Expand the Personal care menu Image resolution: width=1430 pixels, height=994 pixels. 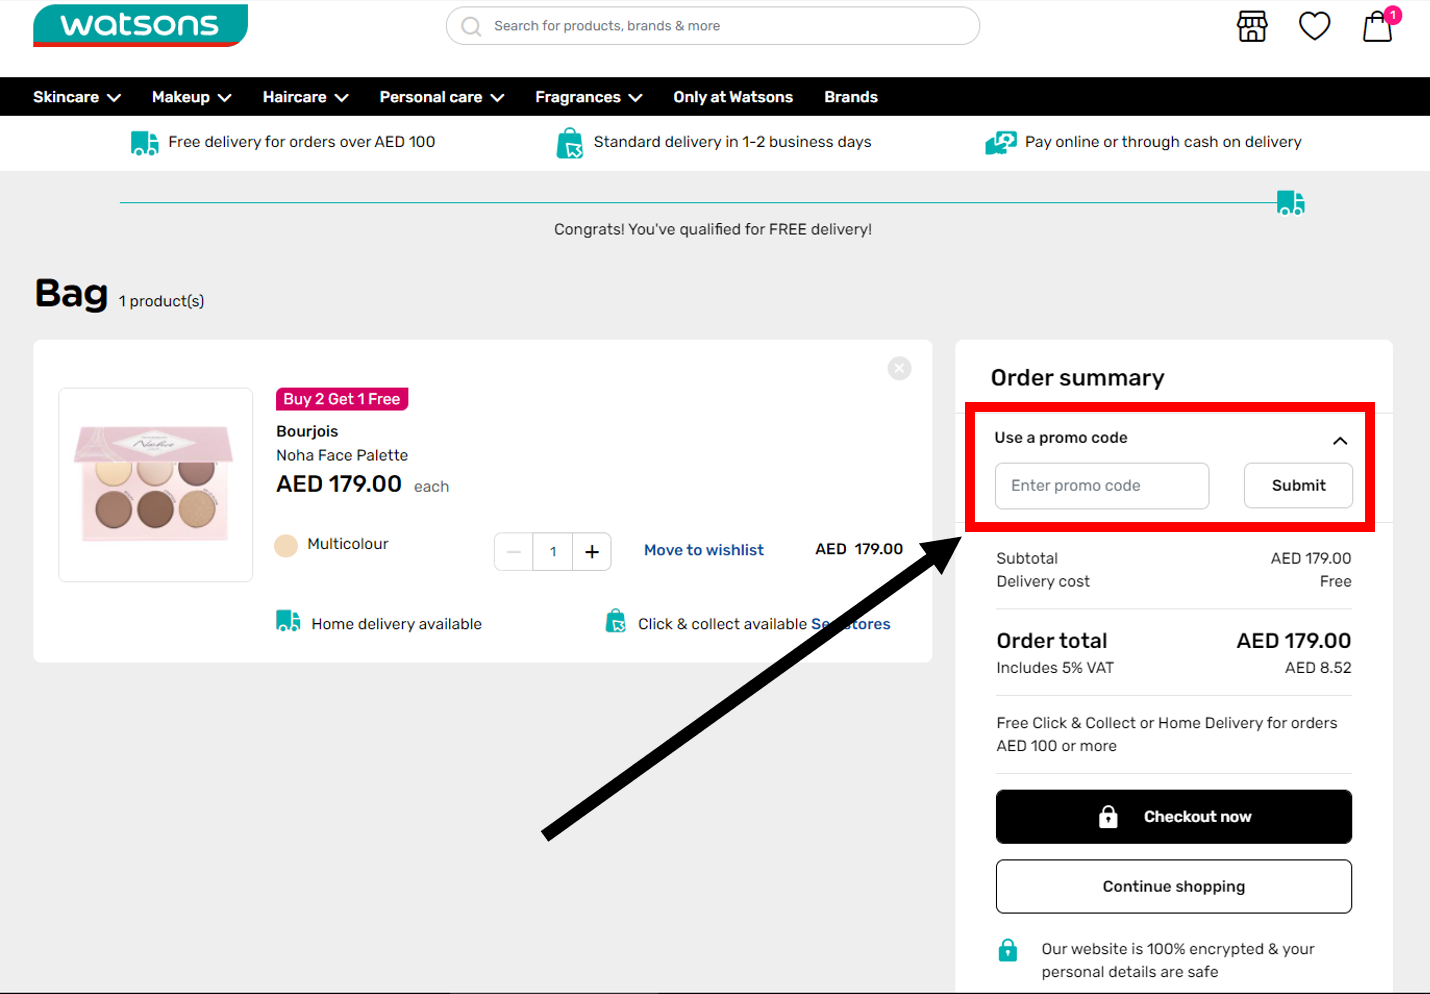tap(441, 96)
